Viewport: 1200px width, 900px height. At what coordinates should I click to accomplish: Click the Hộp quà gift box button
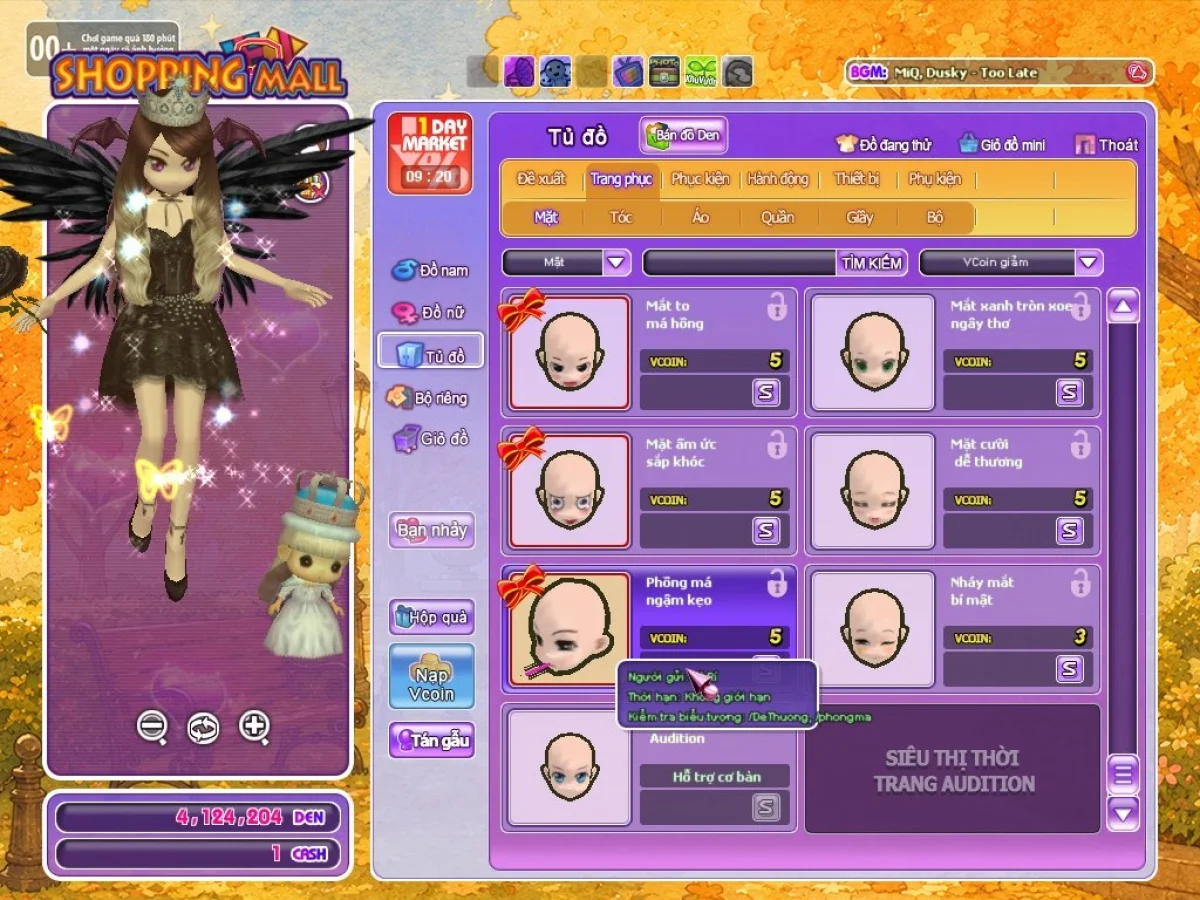click(x=431, y=617)
